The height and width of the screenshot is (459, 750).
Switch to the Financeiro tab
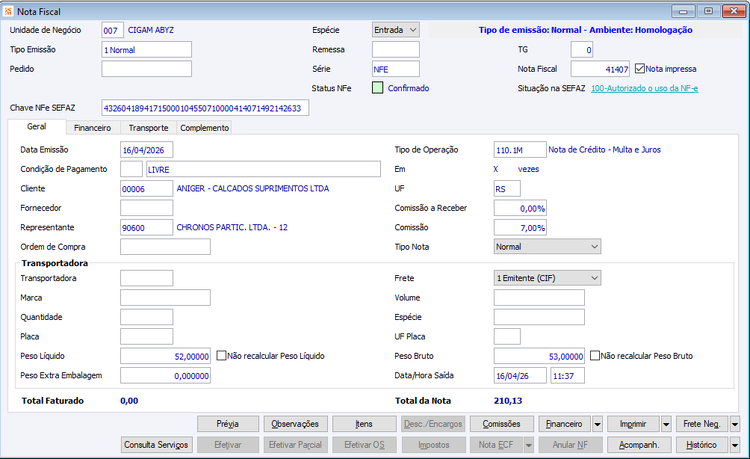[x=92, y=128]
